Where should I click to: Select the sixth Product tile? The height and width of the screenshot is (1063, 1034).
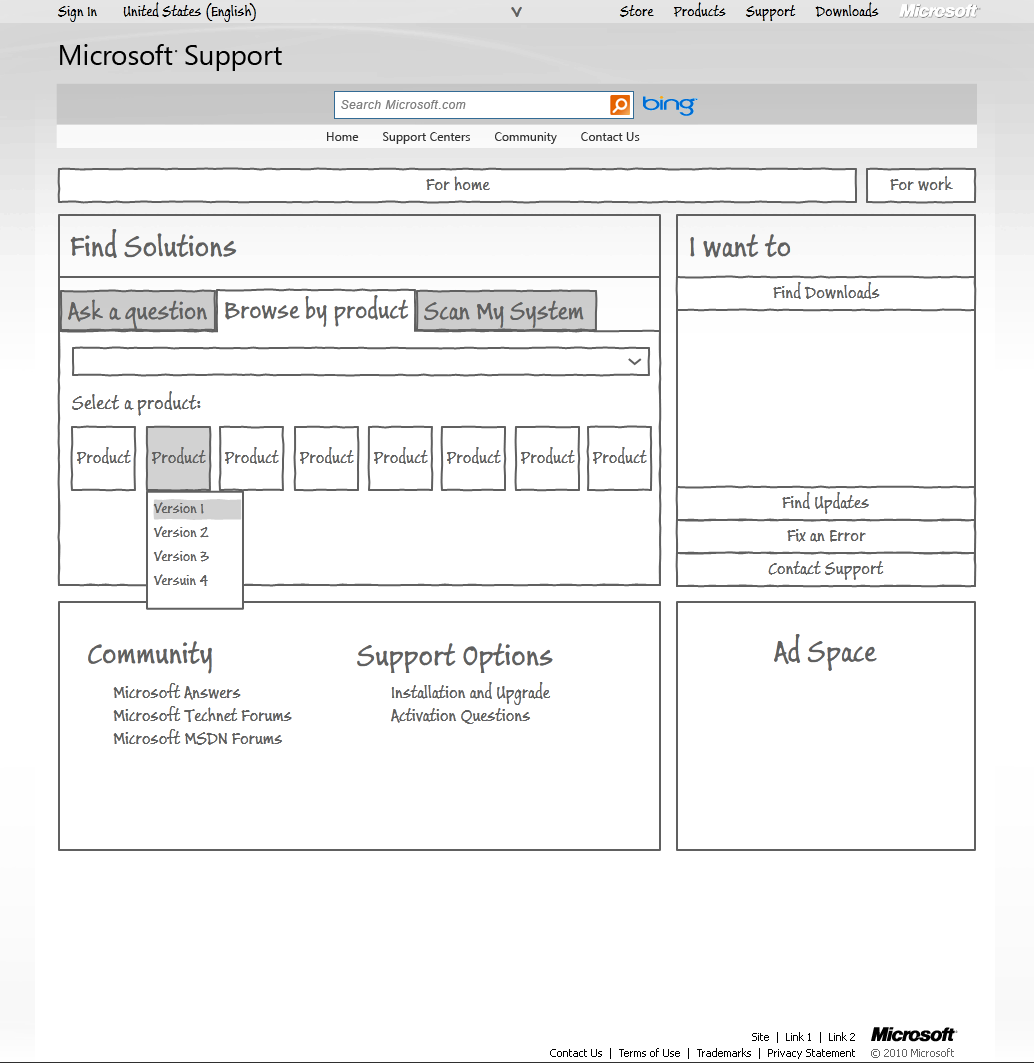point(473,458)
